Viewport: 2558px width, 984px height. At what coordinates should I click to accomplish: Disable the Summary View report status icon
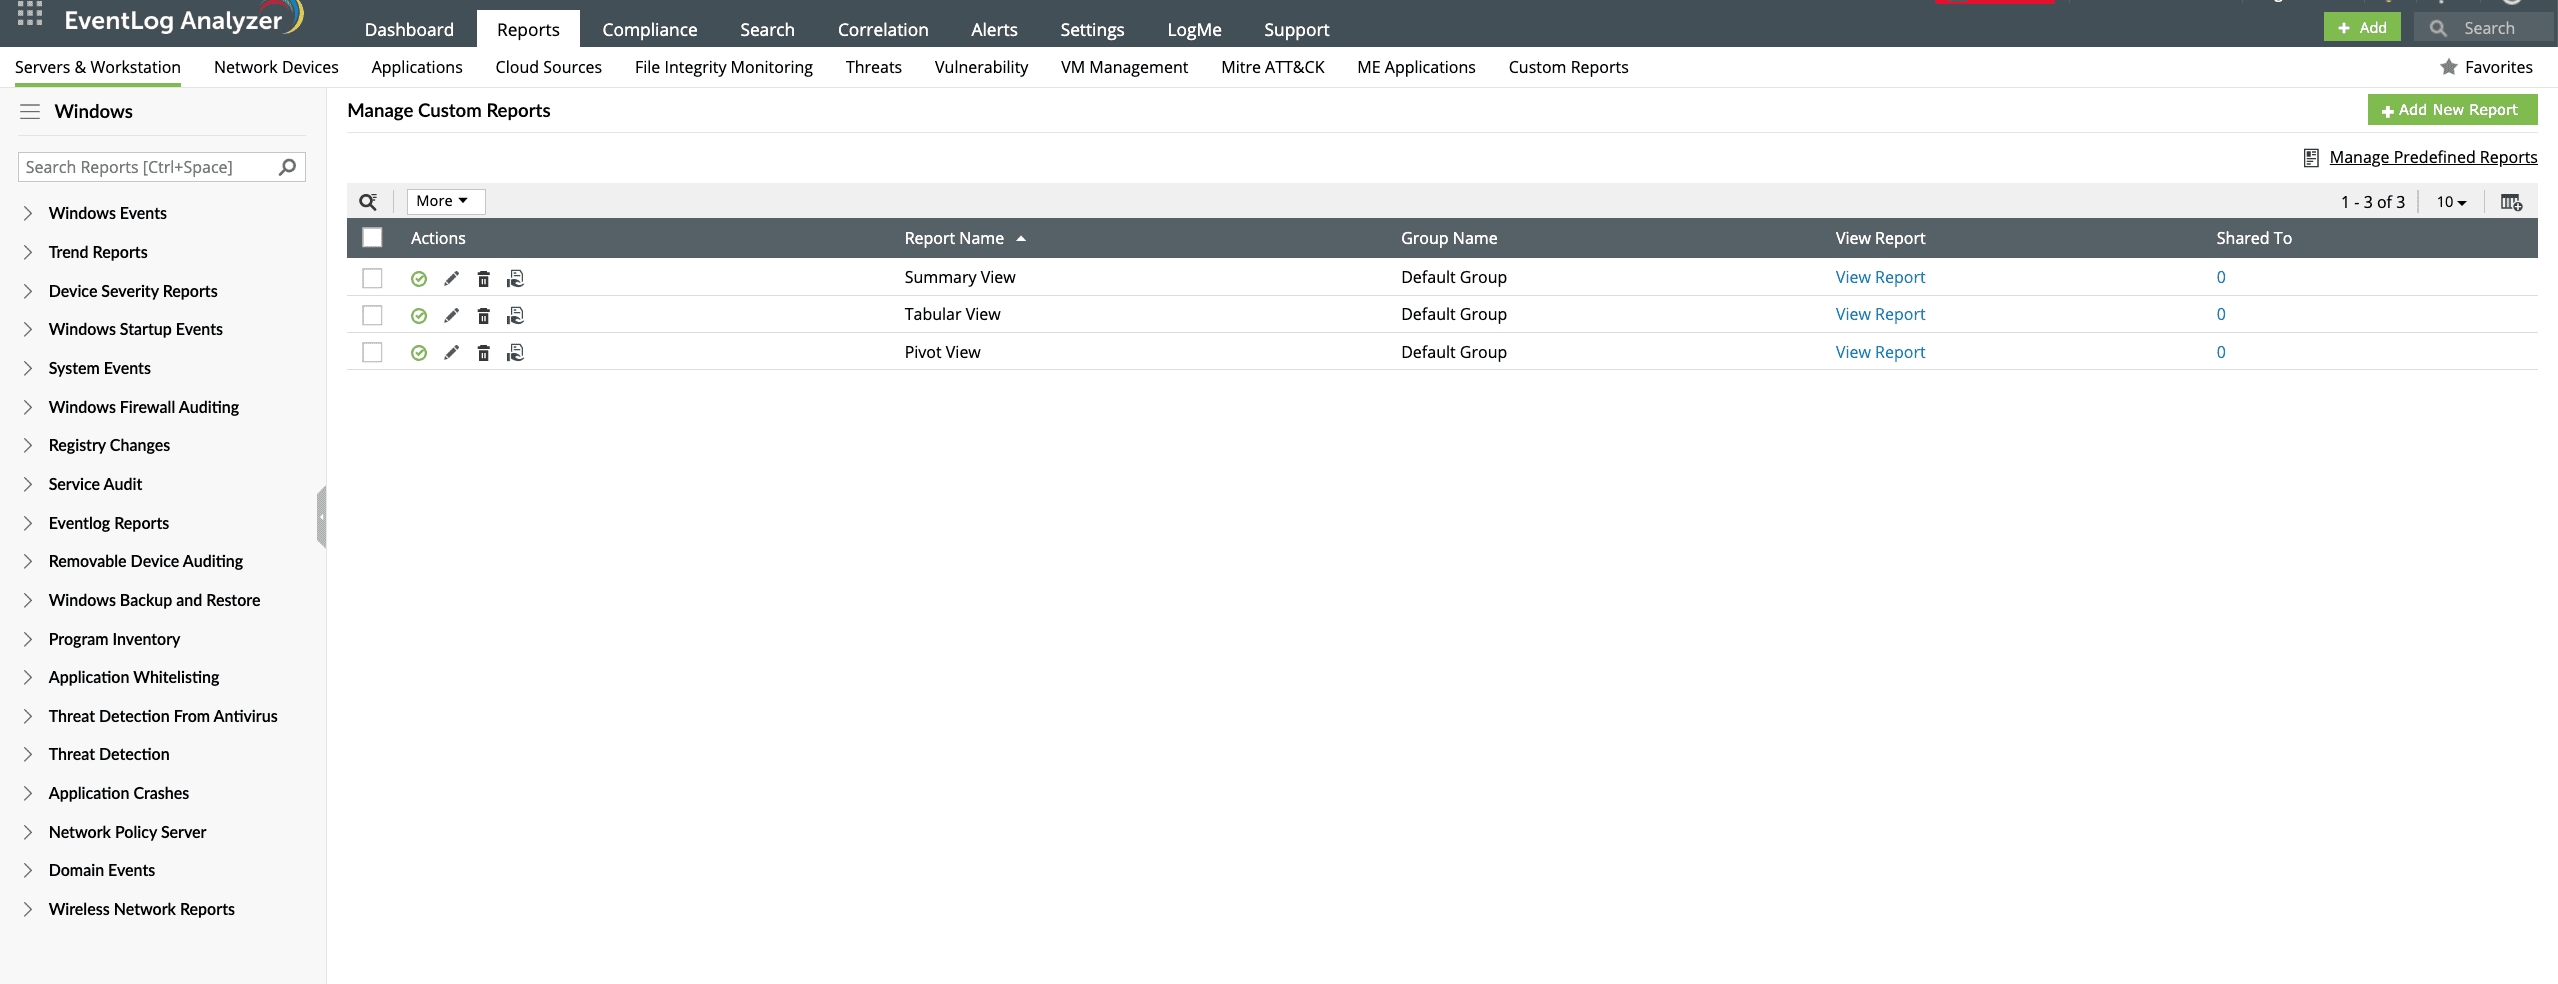(419, 278)
